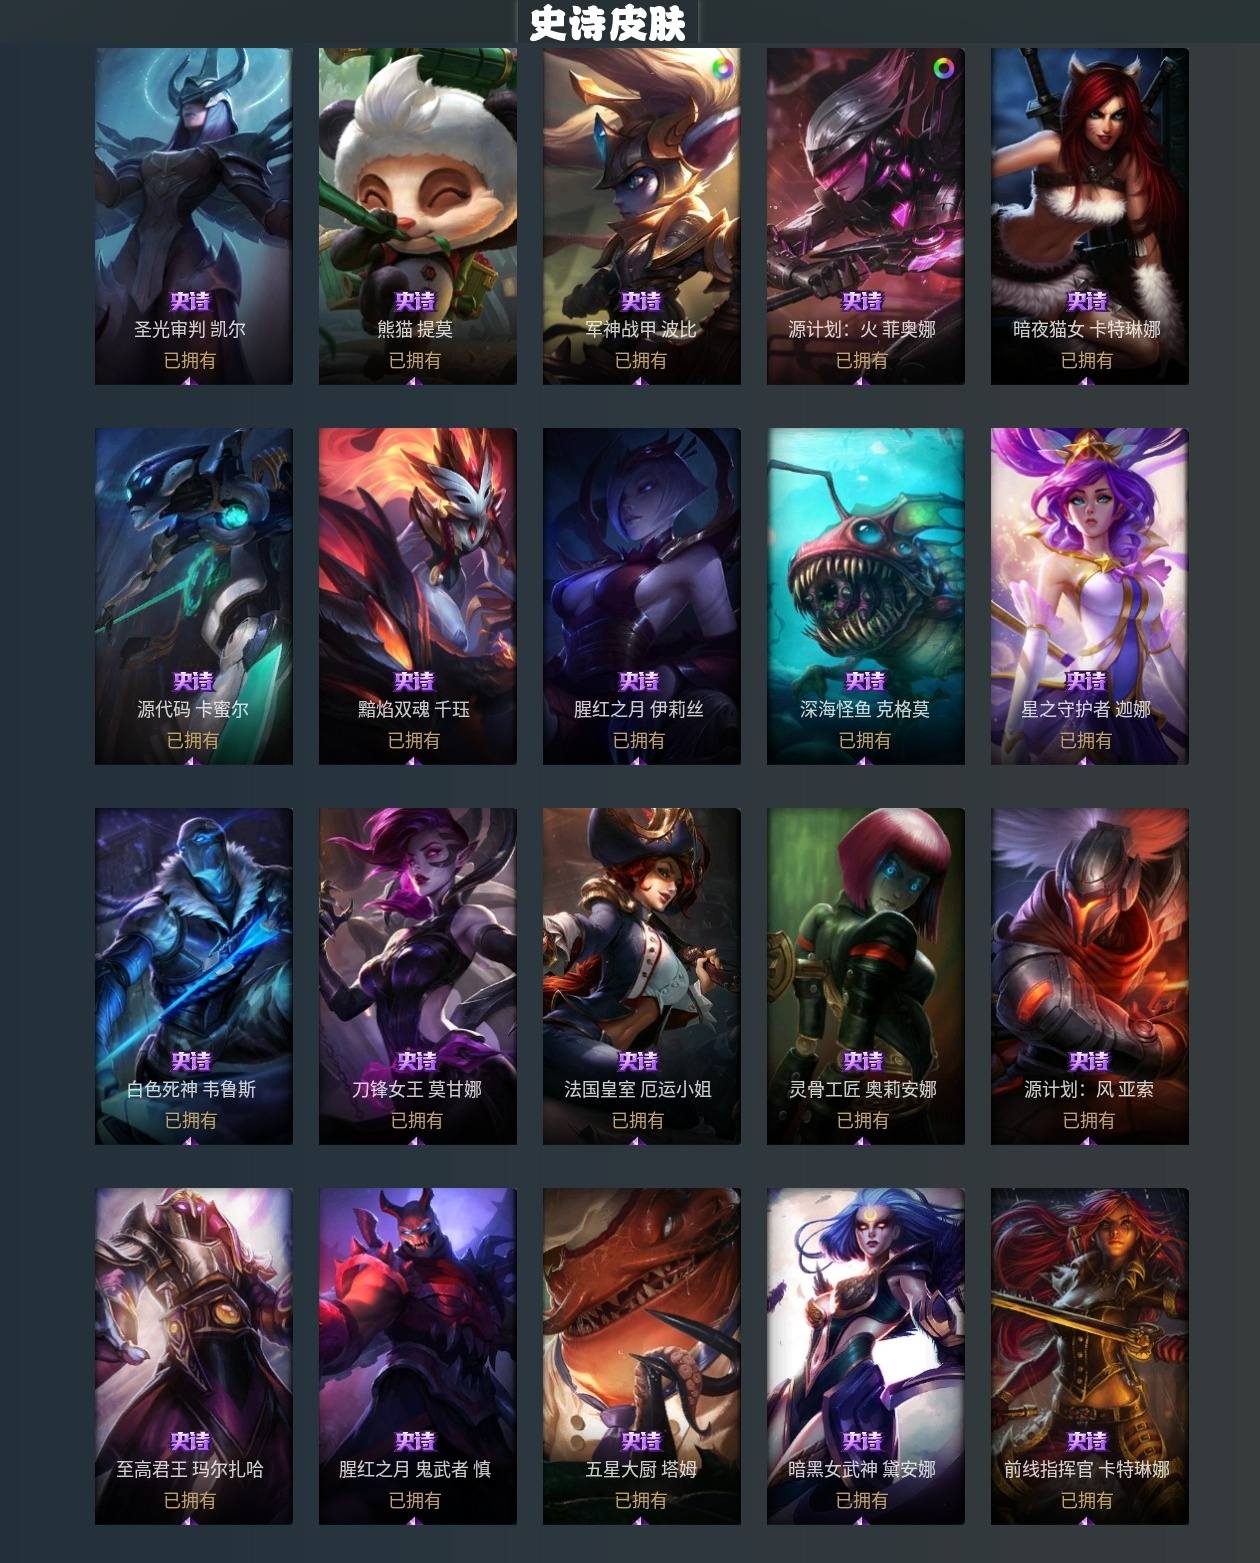Viewport: 1260px width, 1563px height.
Task: Click the 史诗 badge on 五星大厨 塔姆 card
Action: point(641,1441)
